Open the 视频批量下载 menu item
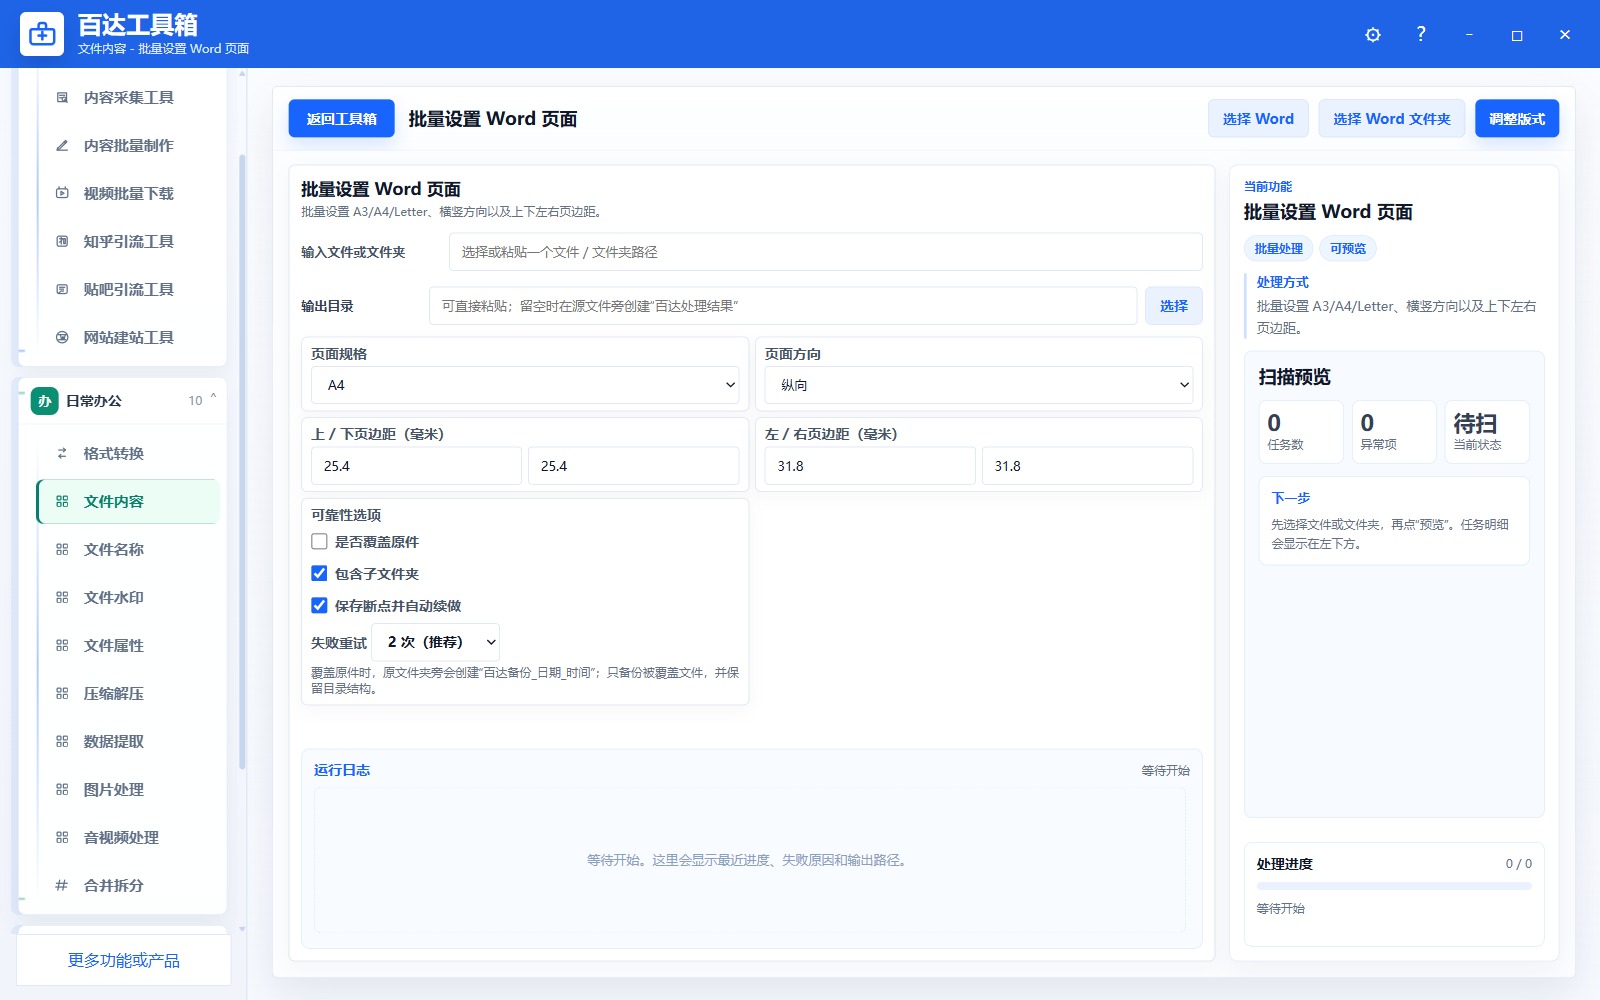 point(128,194)
